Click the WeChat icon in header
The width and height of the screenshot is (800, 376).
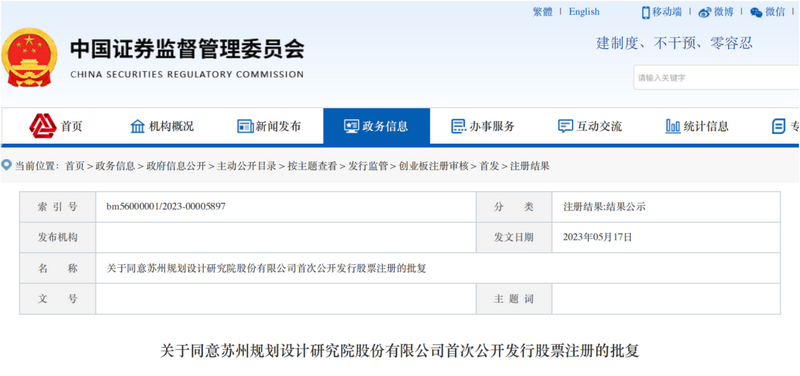pos(757,13)
